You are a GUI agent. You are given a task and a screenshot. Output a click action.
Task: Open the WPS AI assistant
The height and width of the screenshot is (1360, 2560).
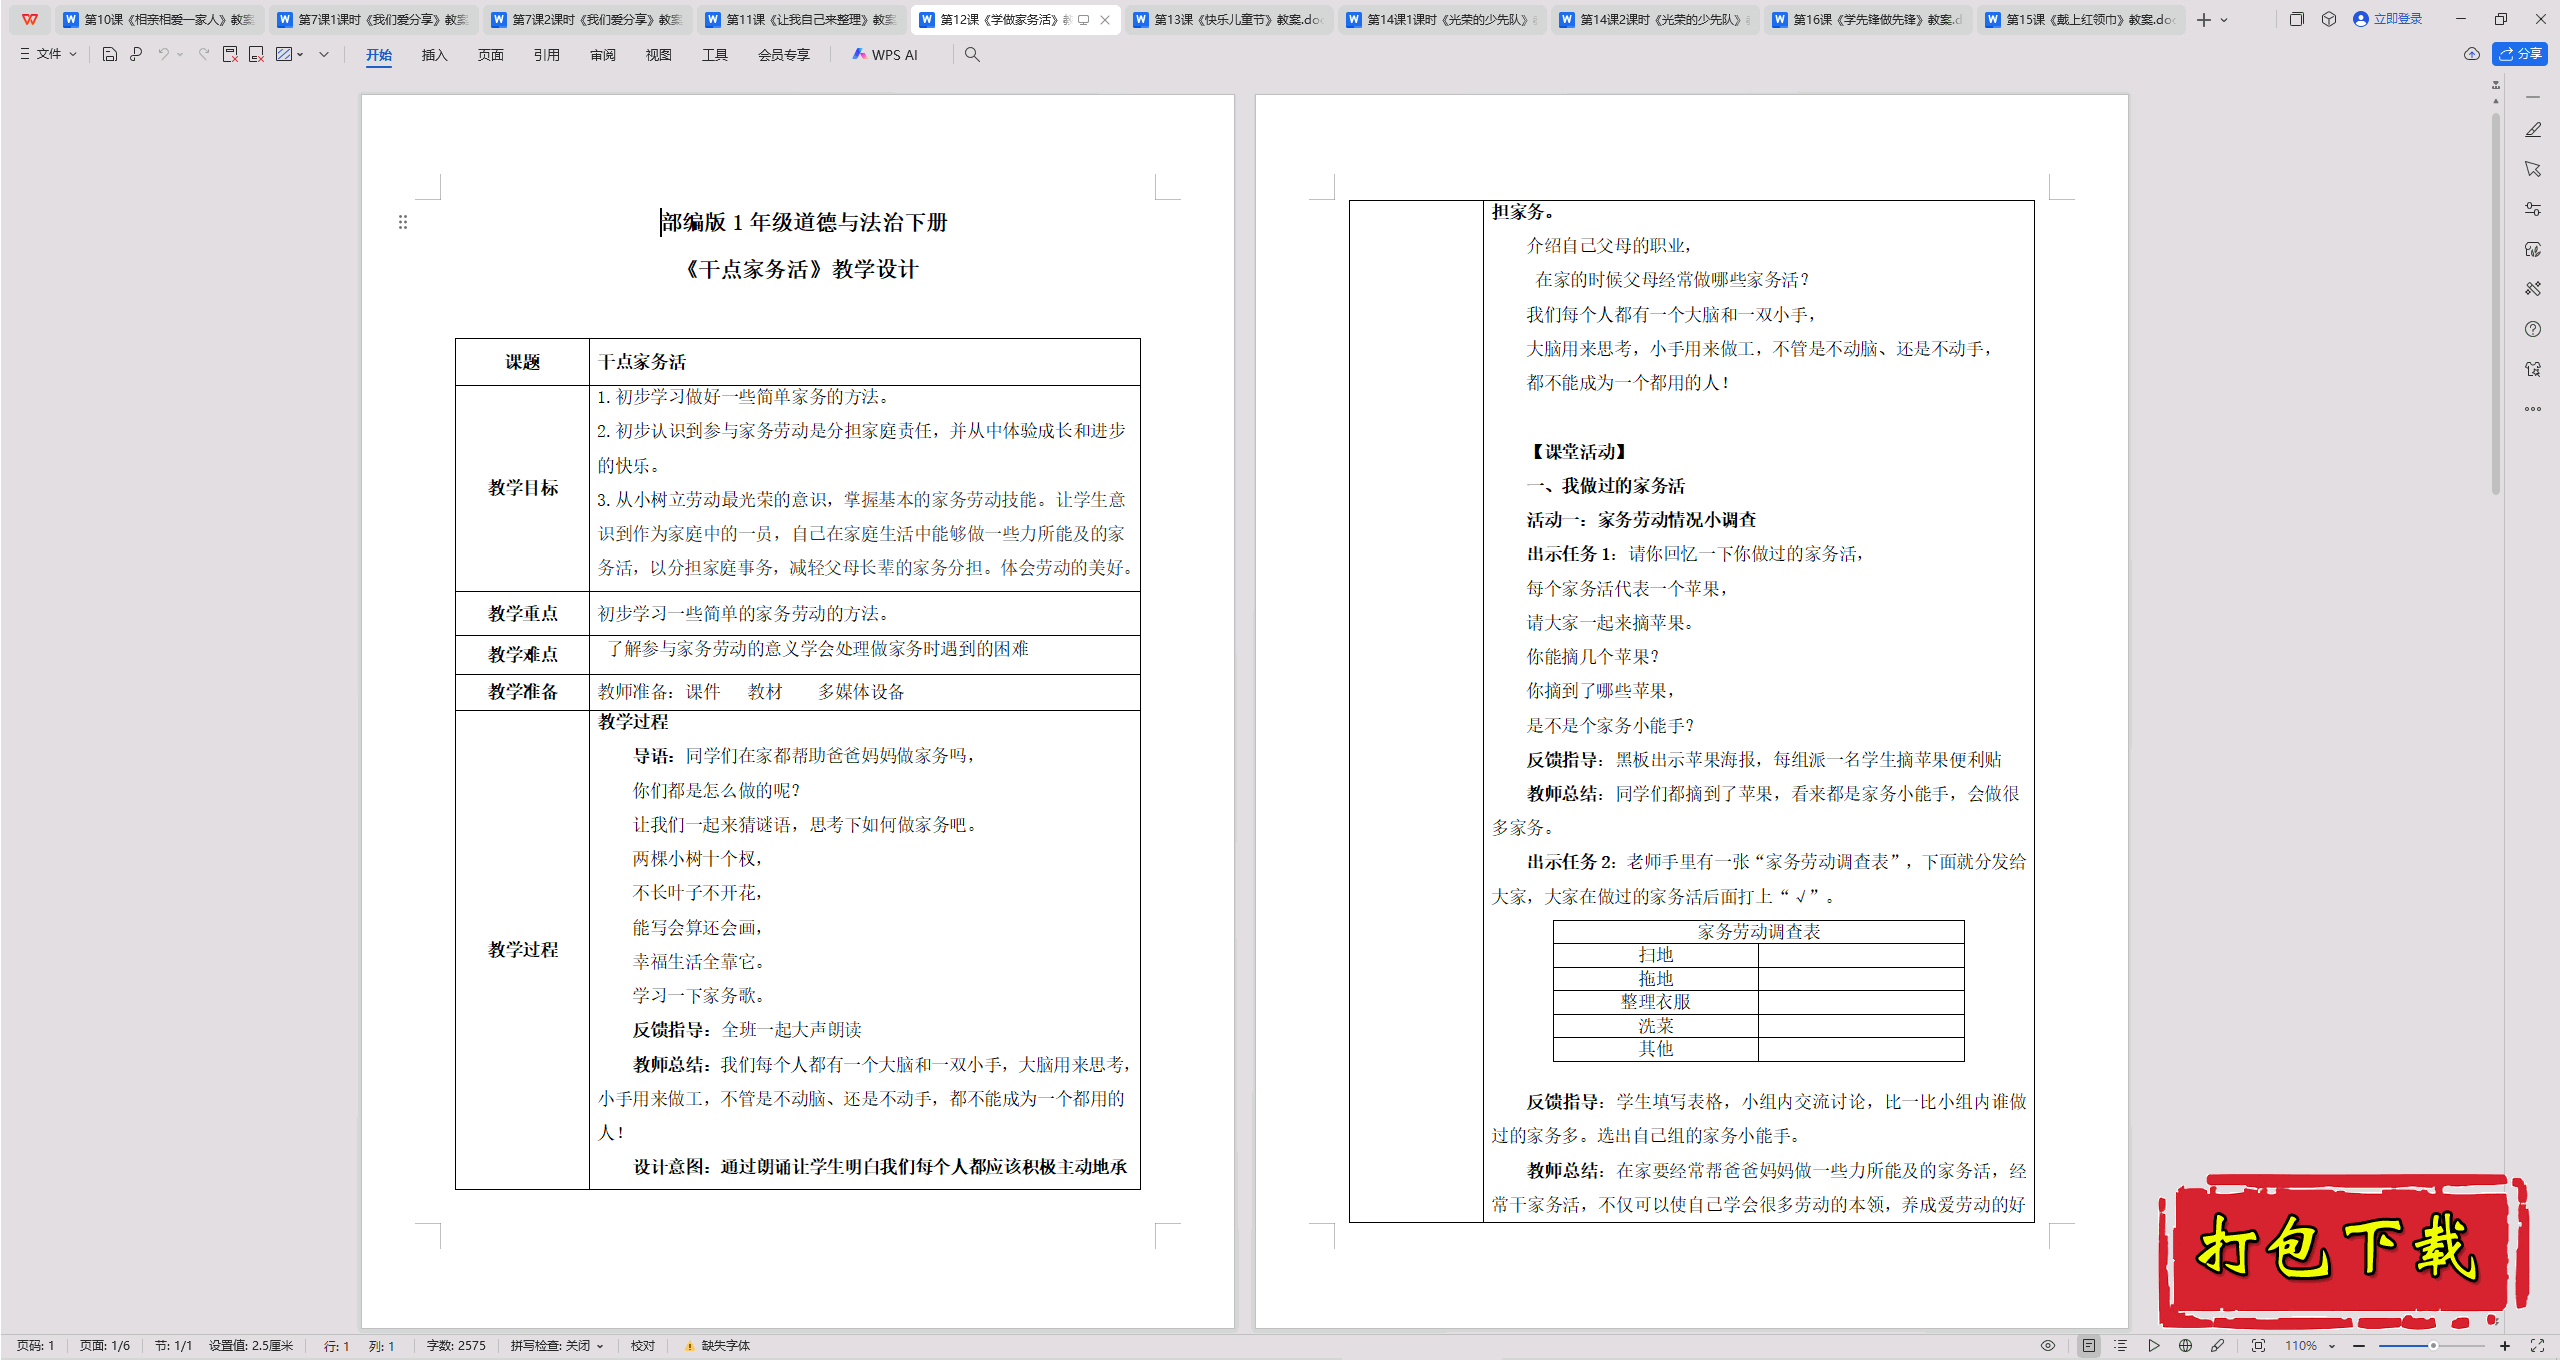[885, 55]
